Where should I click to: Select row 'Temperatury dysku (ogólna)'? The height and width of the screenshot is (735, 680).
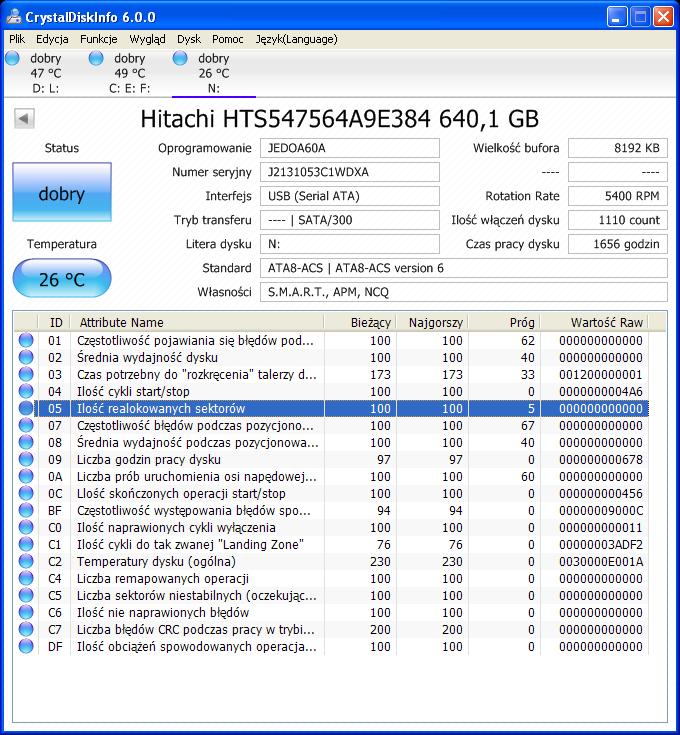[331, 561]
